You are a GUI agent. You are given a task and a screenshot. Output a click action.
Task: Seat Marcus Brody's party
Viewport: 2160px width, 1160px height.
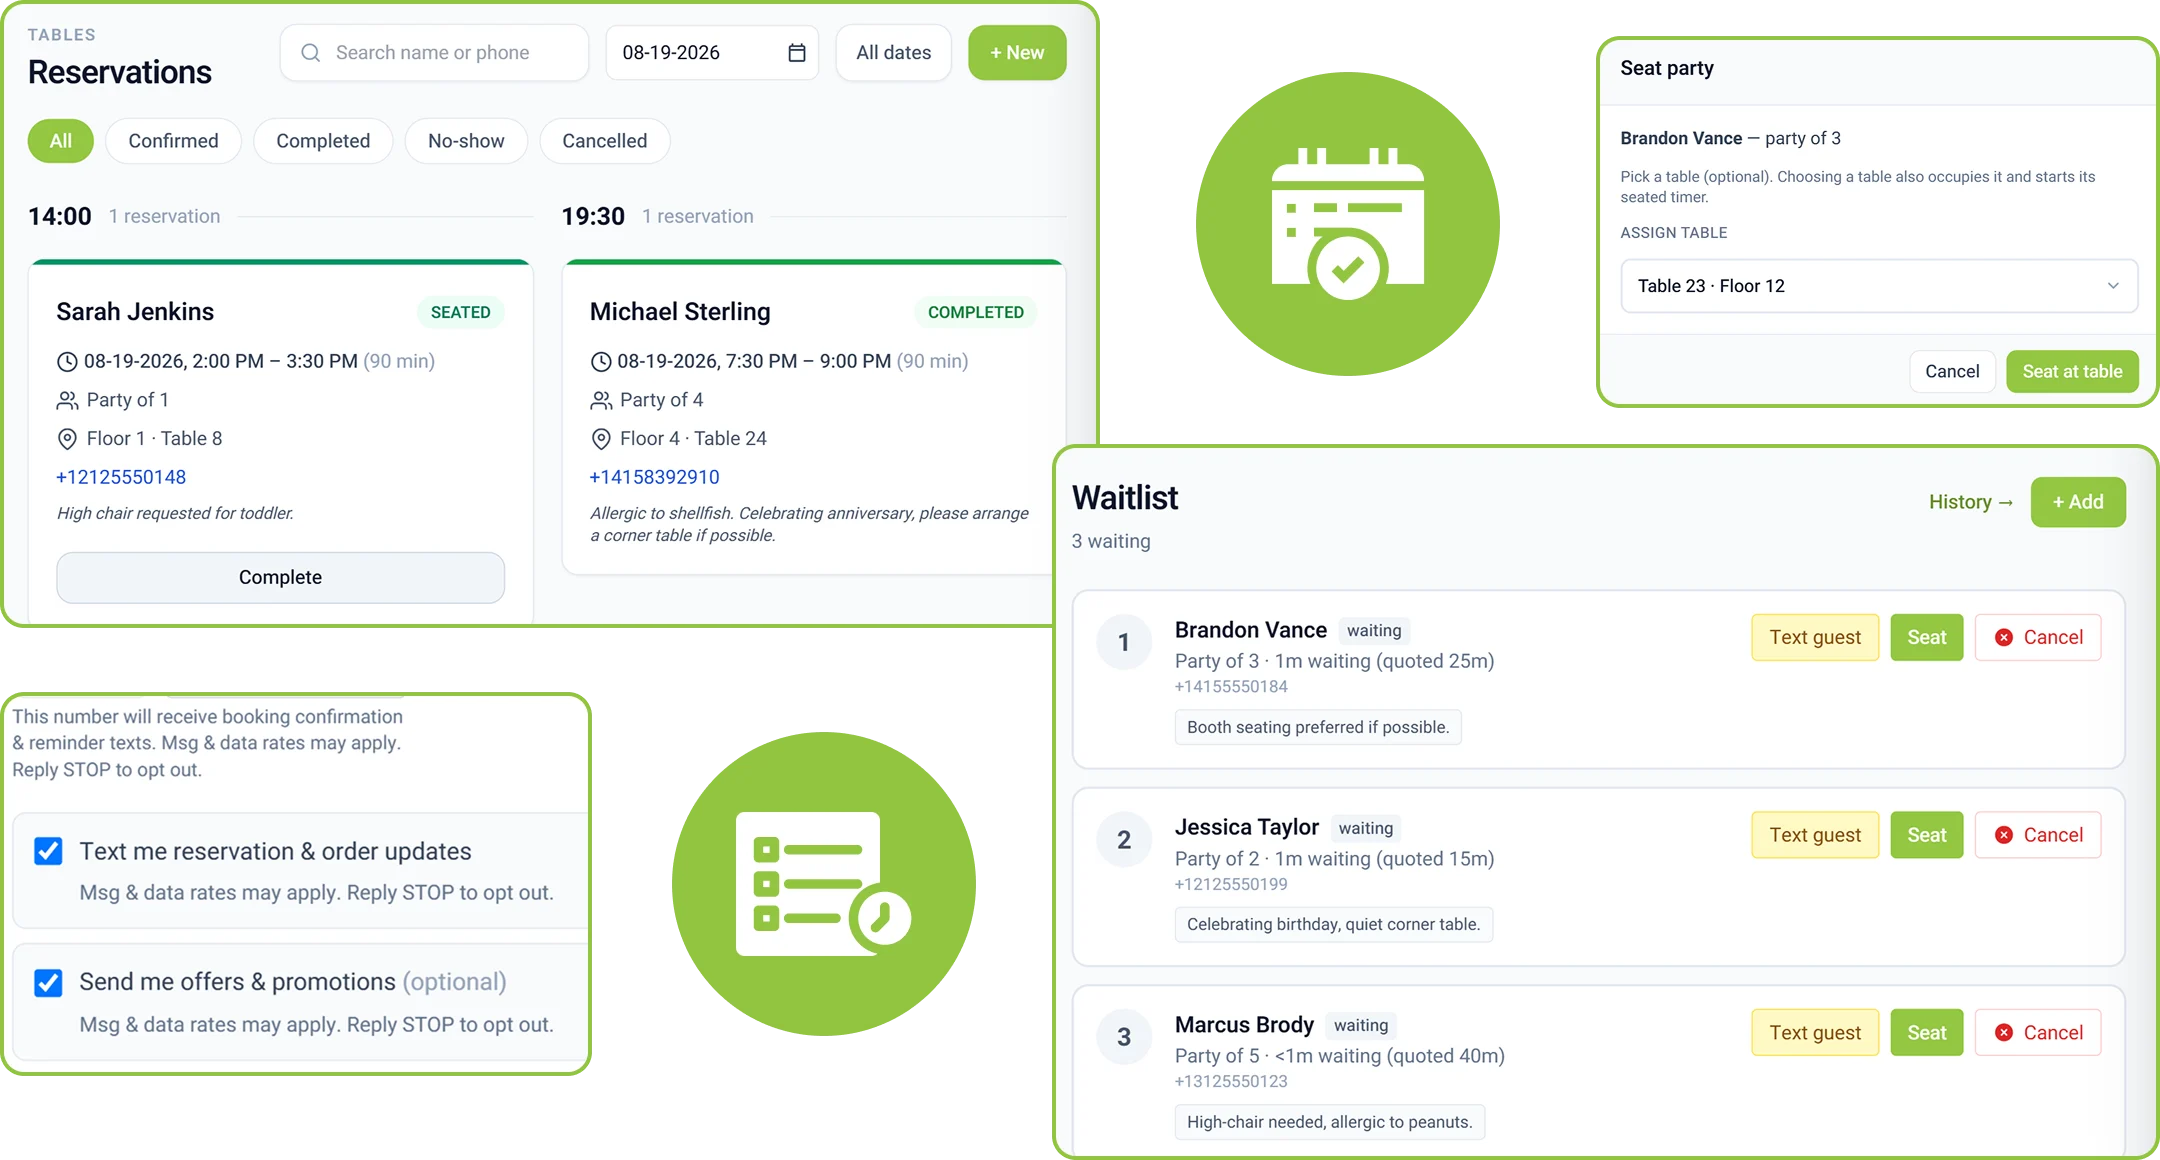tap(1926, 1033)
